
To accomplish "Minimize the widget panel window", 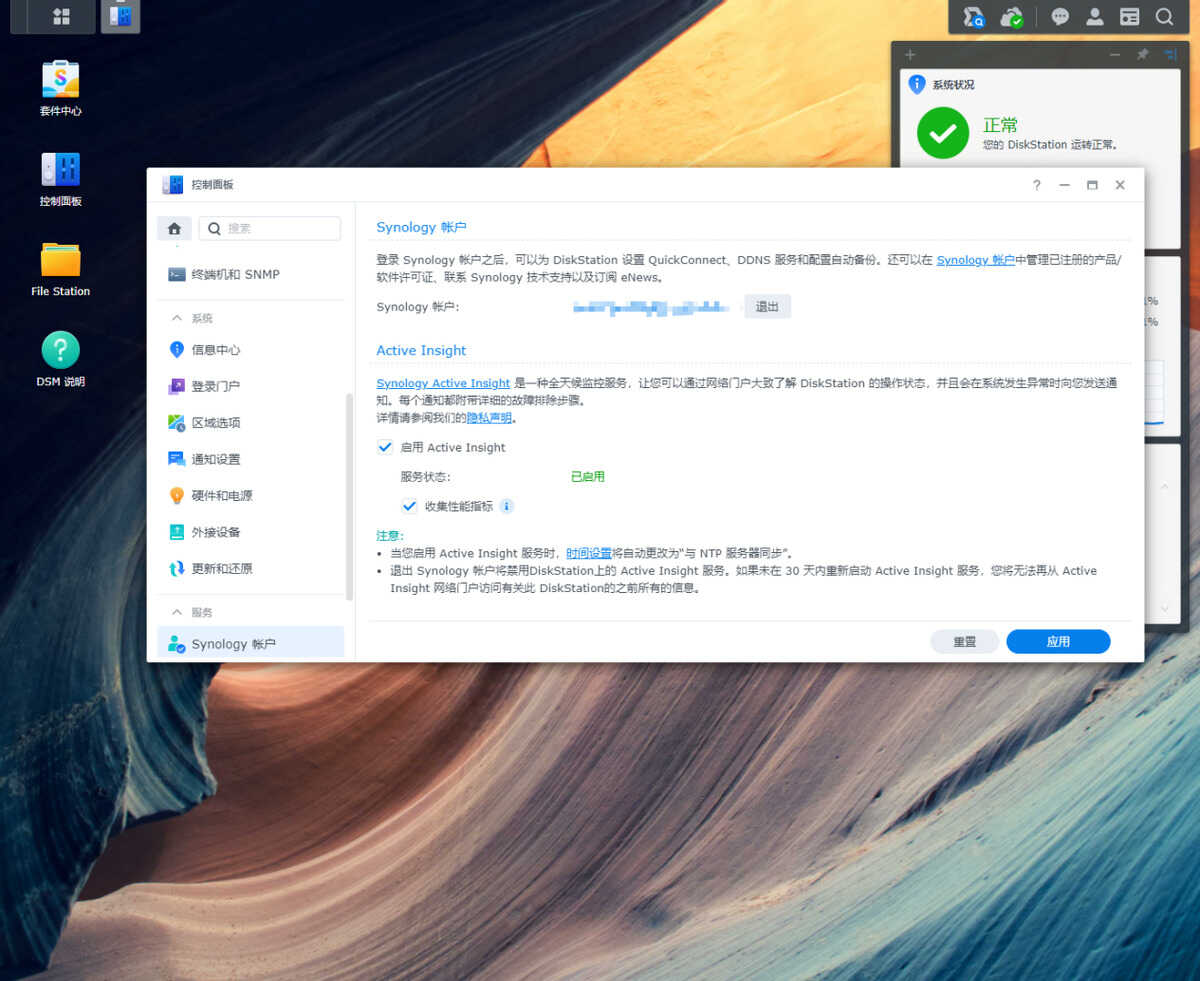I will click(1115, 54).
